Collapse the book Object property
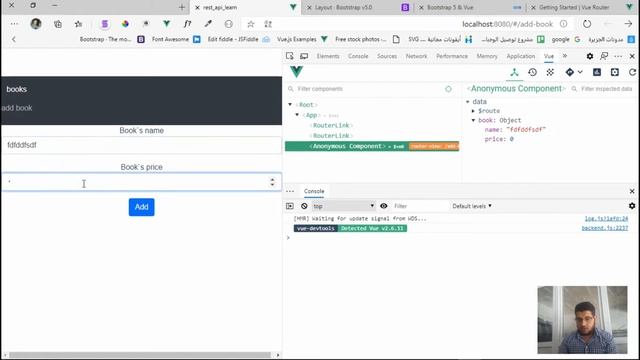Image resolution: width=640 pixels, height=360 pixels. pyautogui.click(x=473, y=120)
